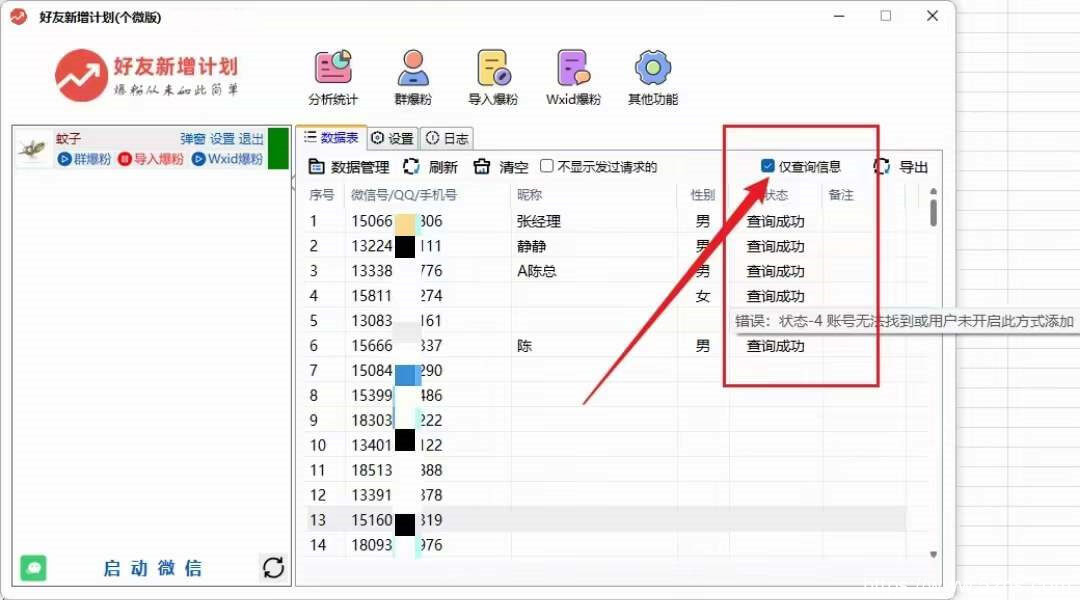The image size is (1080, 600).
Task: Open 其他功能 gear icon
Action: 653,68
